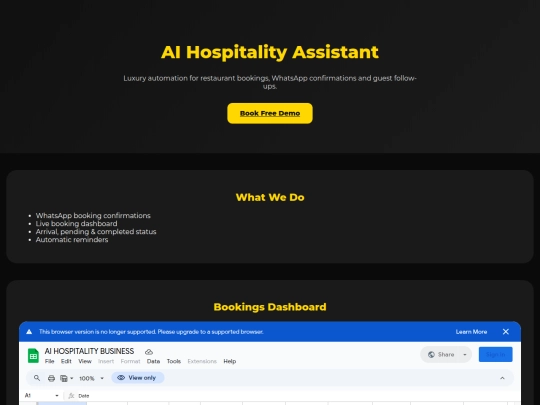Open the Extensions menu
The image size is (540, 405).
tap(202, 361)
